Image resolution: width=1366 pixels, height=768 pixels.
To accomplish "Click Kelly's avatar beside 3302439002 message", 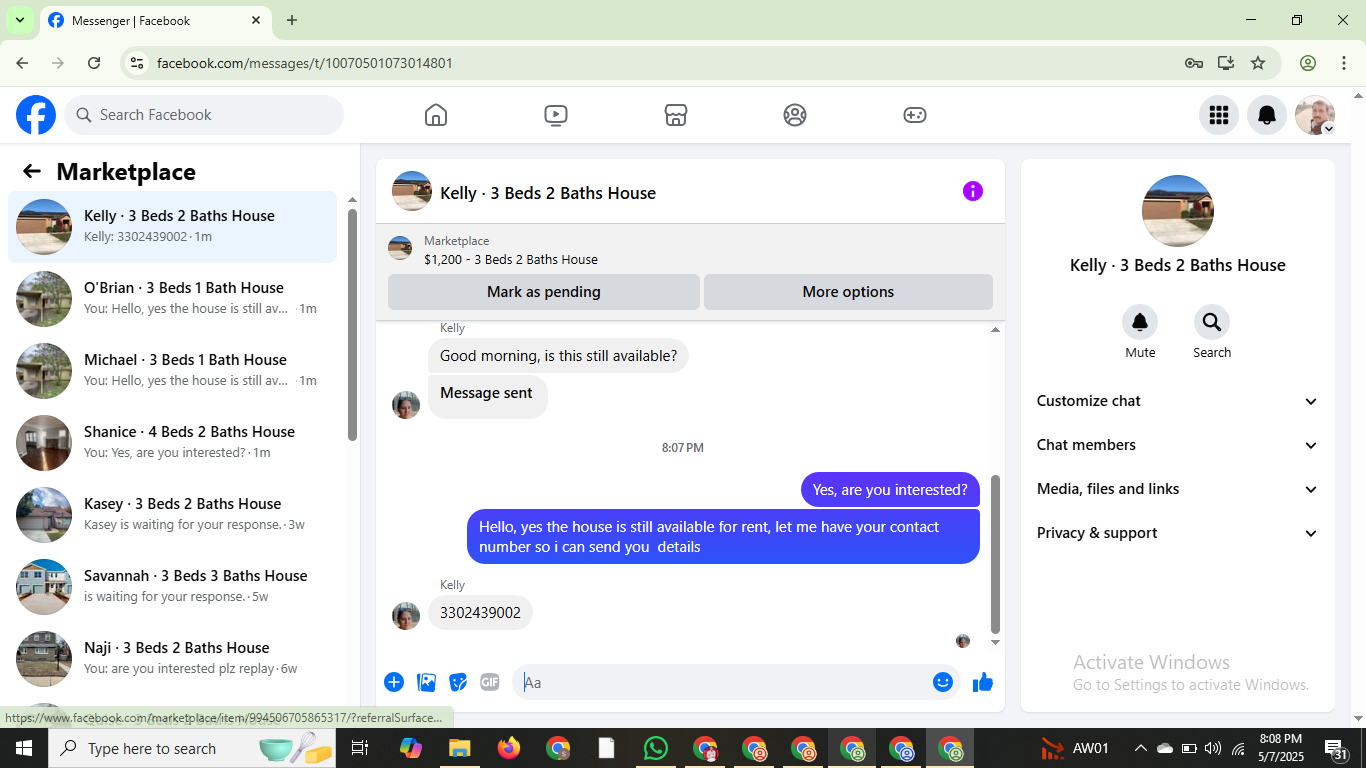I will pos(406,616).
